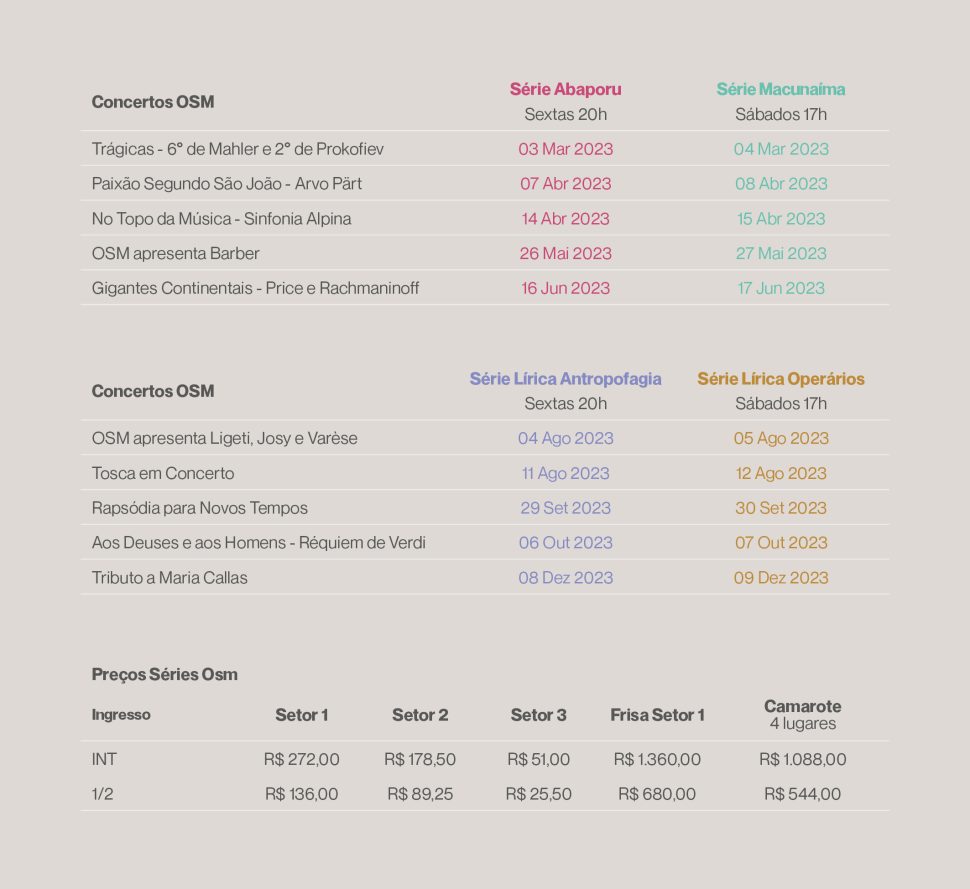Select the Série Macunaíma heading
The image size is (970, 889).
coord(781,89)
